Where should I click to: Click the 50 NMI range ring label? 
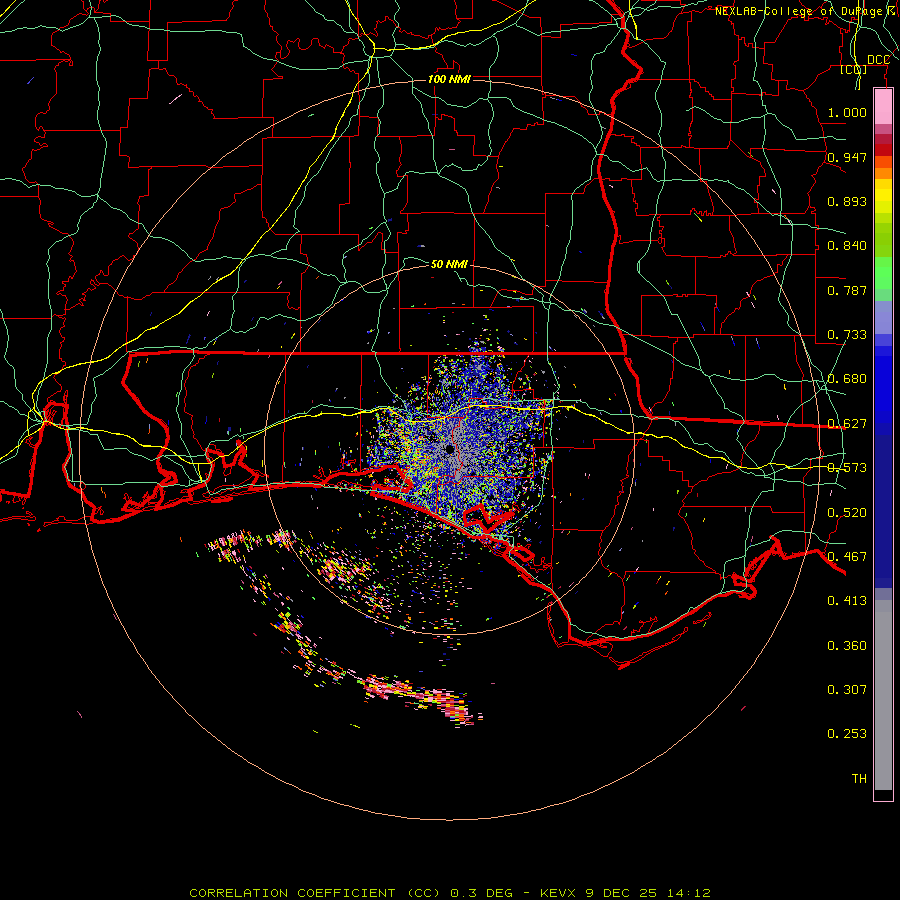click(x=449, y=264)
